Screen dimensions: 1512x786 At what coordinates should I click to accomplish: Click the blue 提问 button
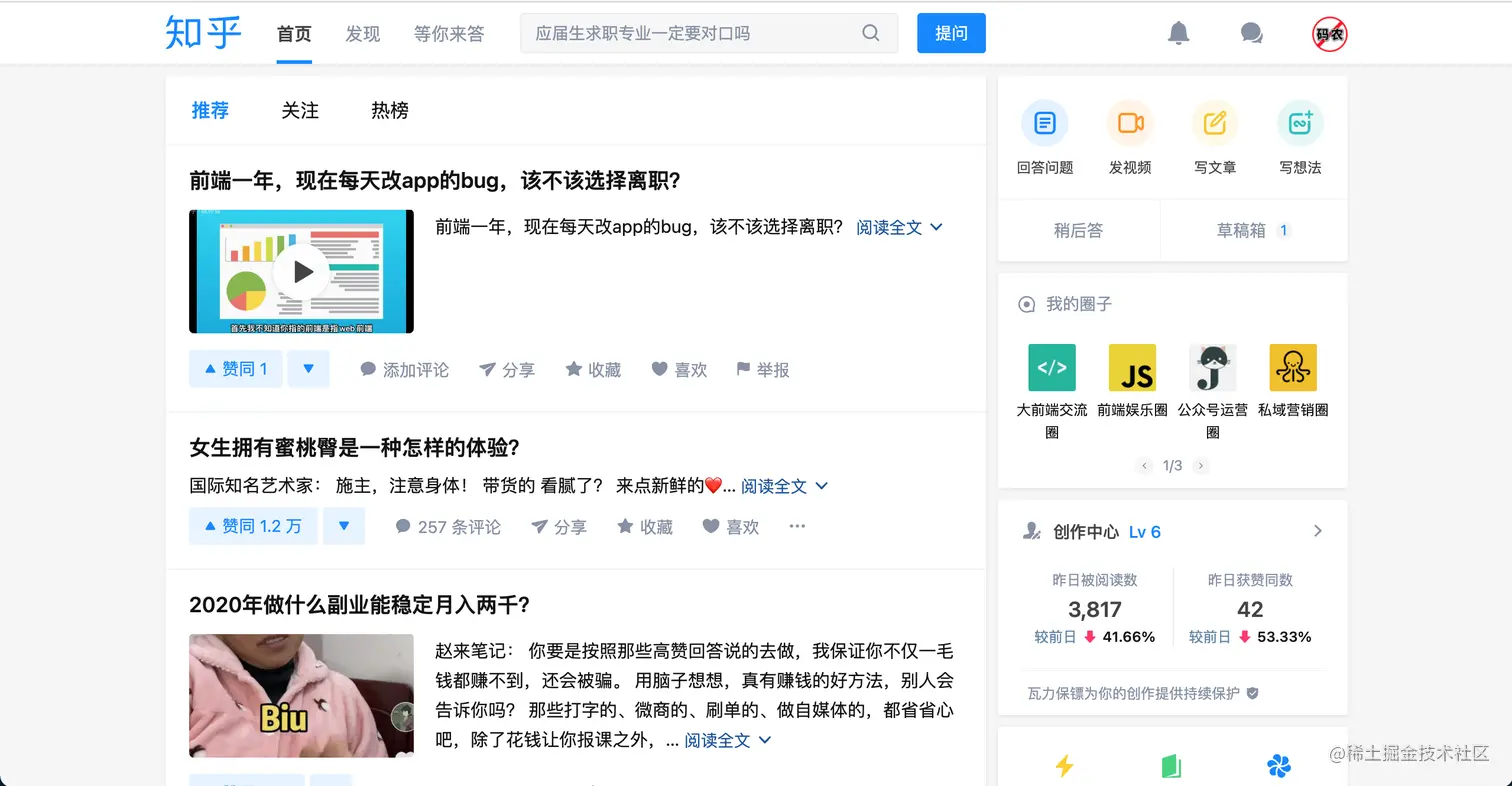952,33
